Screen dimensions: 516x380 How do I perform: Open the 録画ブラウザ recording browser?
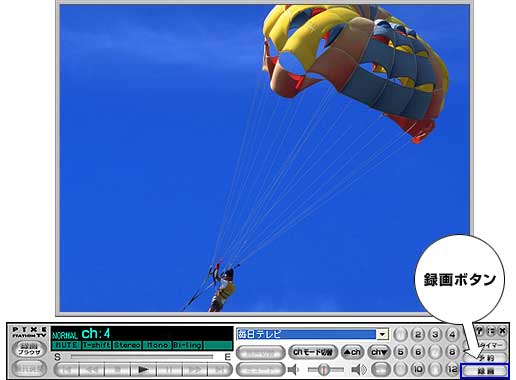pos(29,349)
